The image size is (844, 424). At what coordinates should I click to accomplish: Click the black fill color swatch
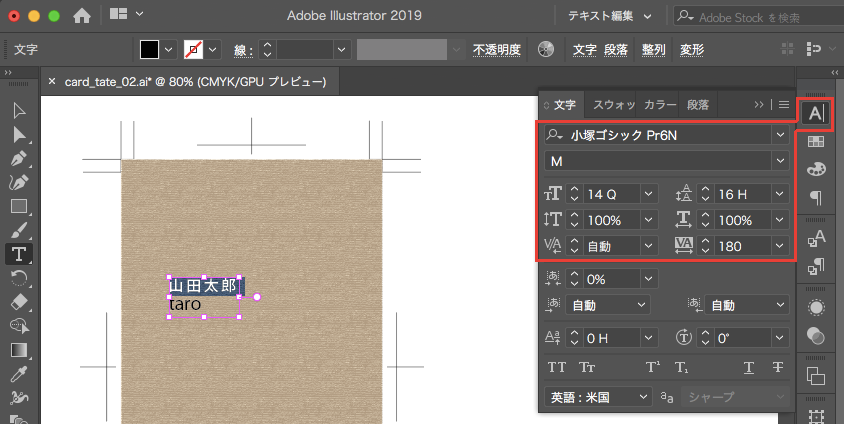149,49
